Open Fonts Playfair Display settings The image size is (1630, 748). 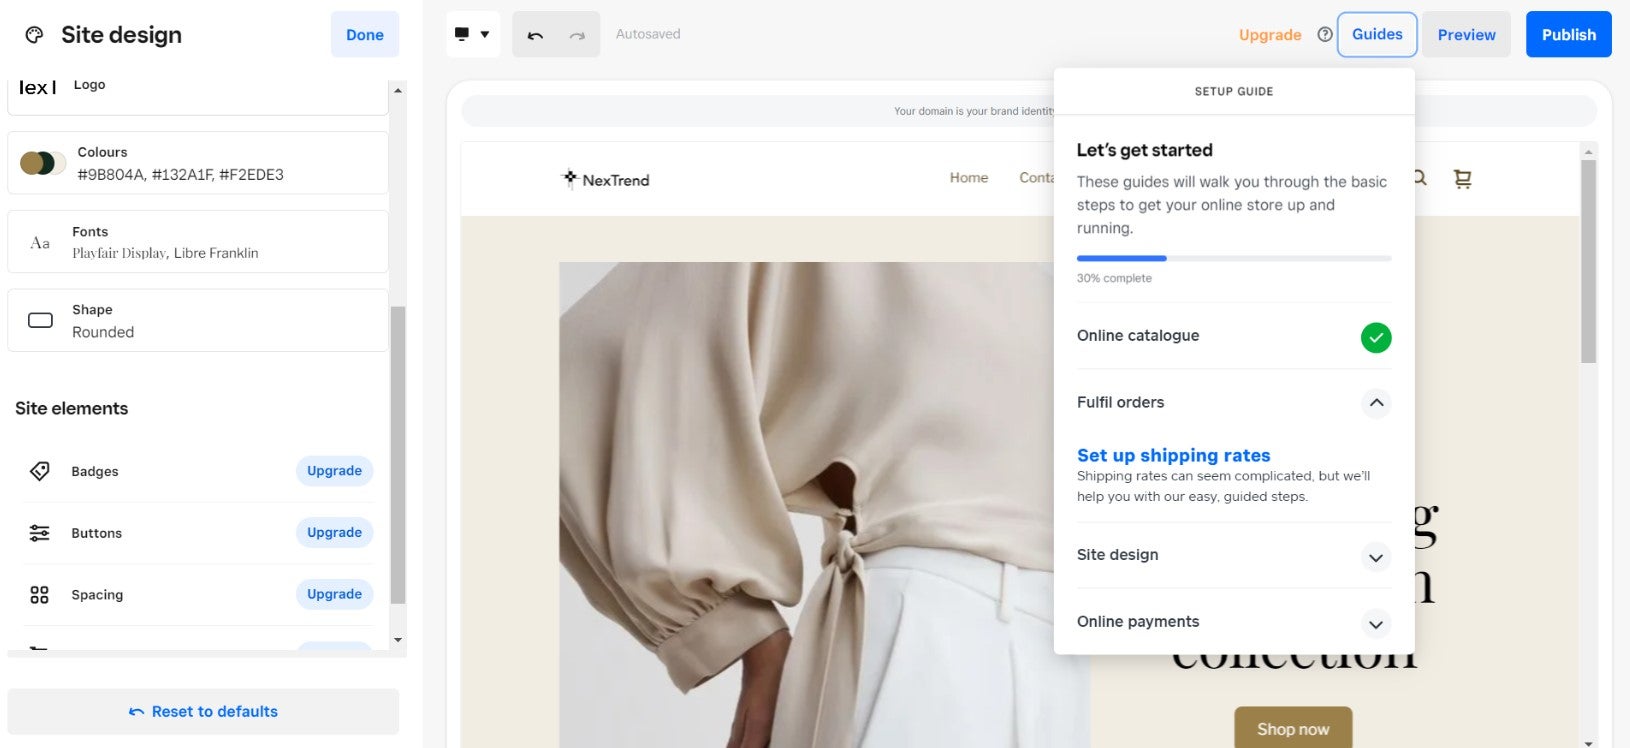198,241
